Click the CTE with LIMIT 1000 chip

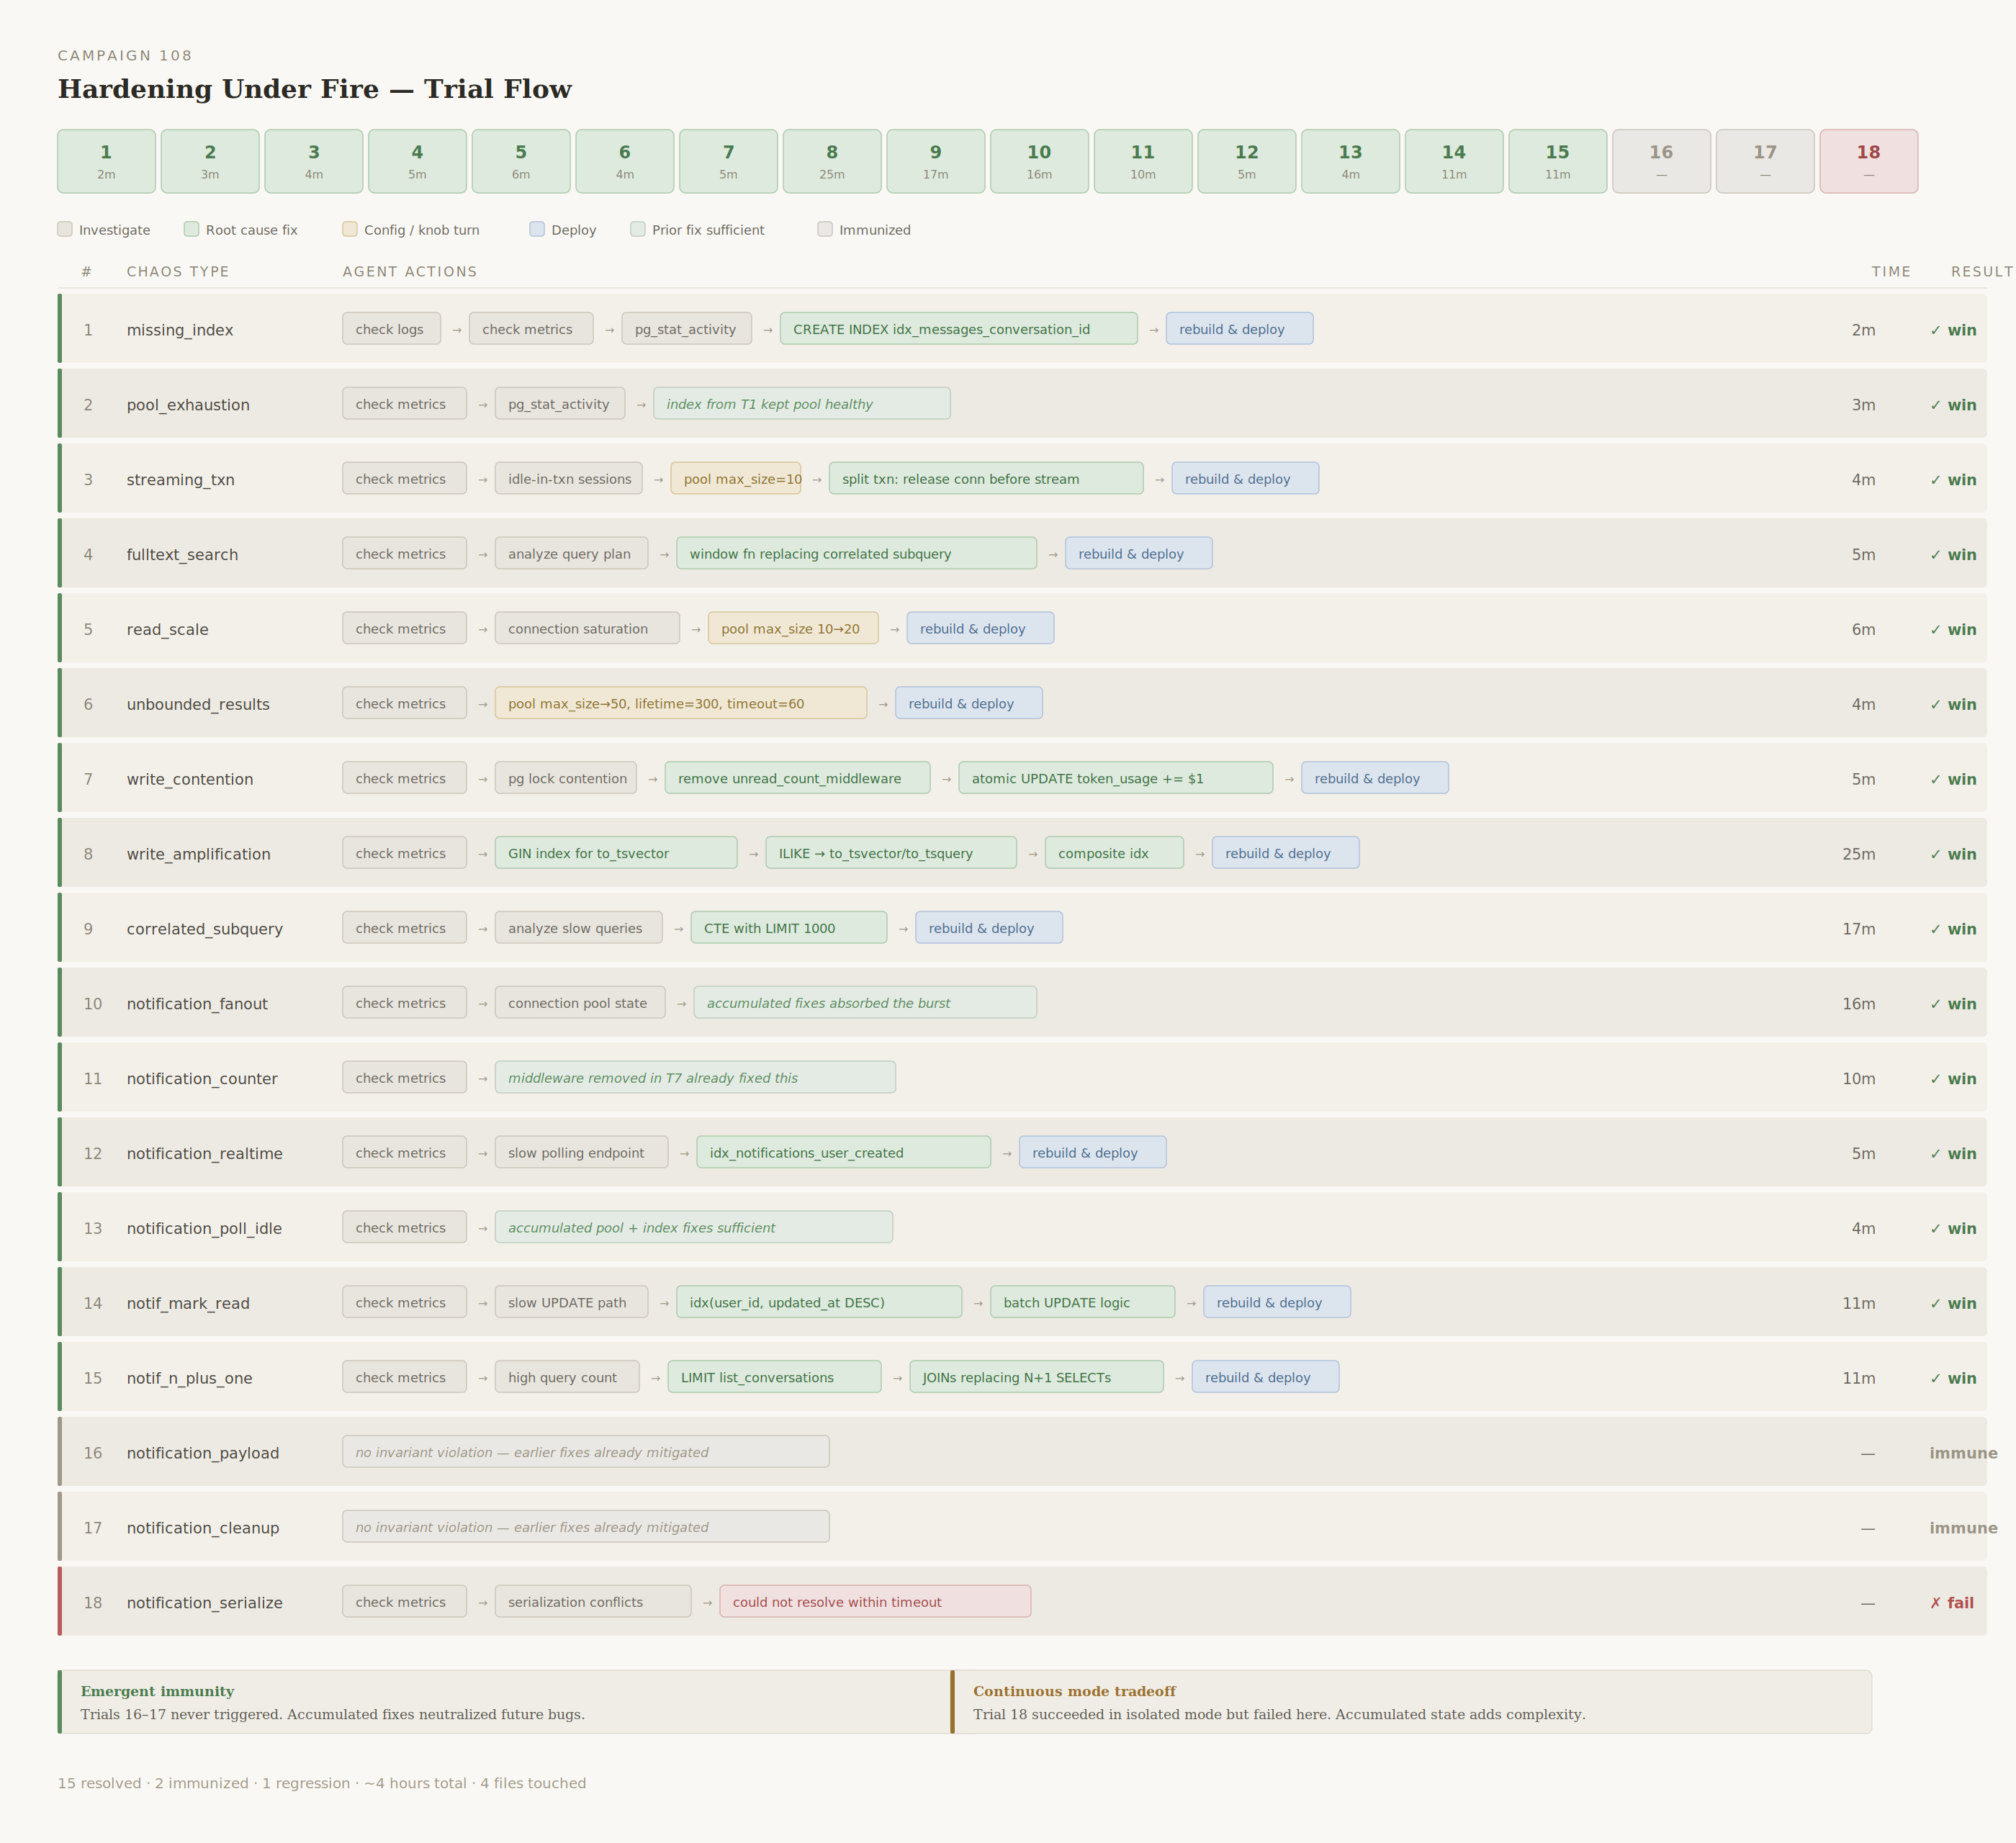point(788,927)
